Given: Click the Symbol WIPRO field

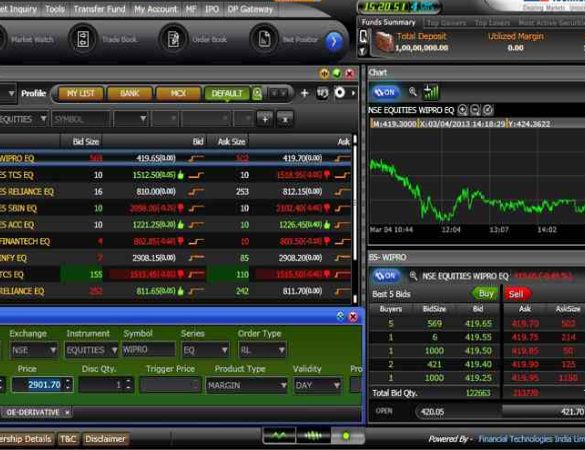Looking at the screenshot, I should [148, 350].
